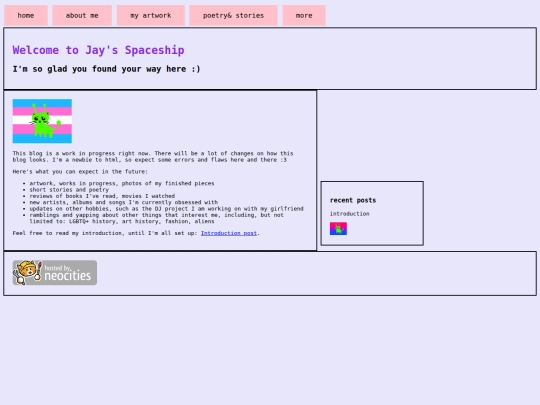Click the bullet artwork, works in progress

pyautogui.click(x=122, y=184)
